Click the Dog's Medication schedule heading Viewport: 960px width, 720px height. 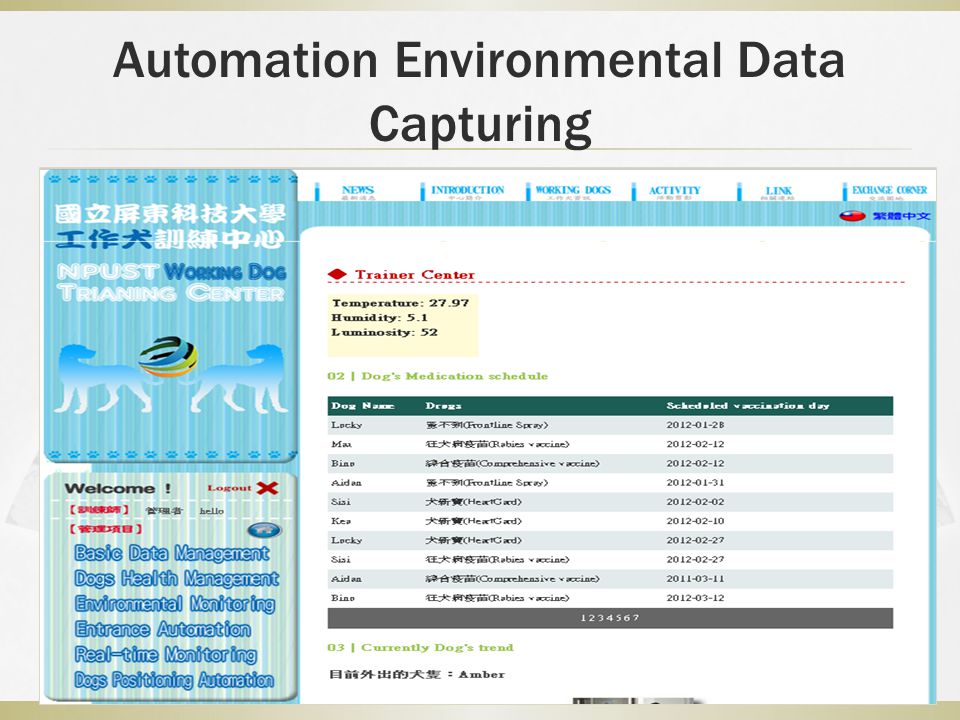[x=454, y=376]
